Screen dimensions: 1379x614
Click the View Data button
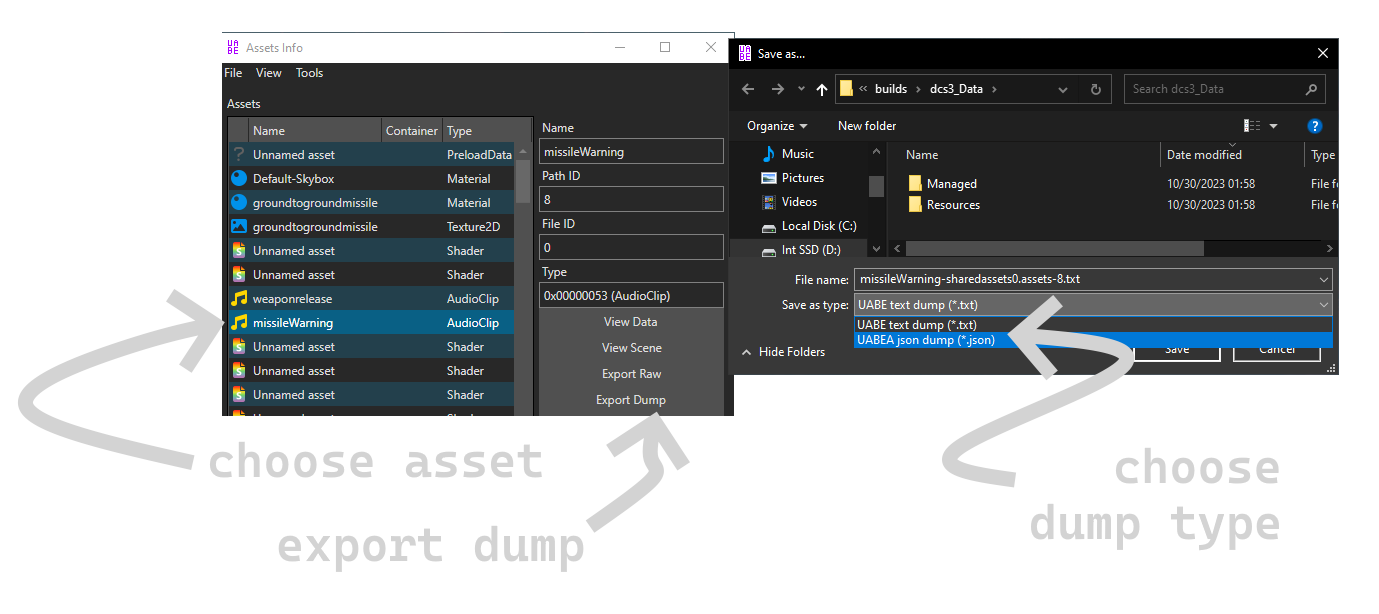[x=630, y=322]
